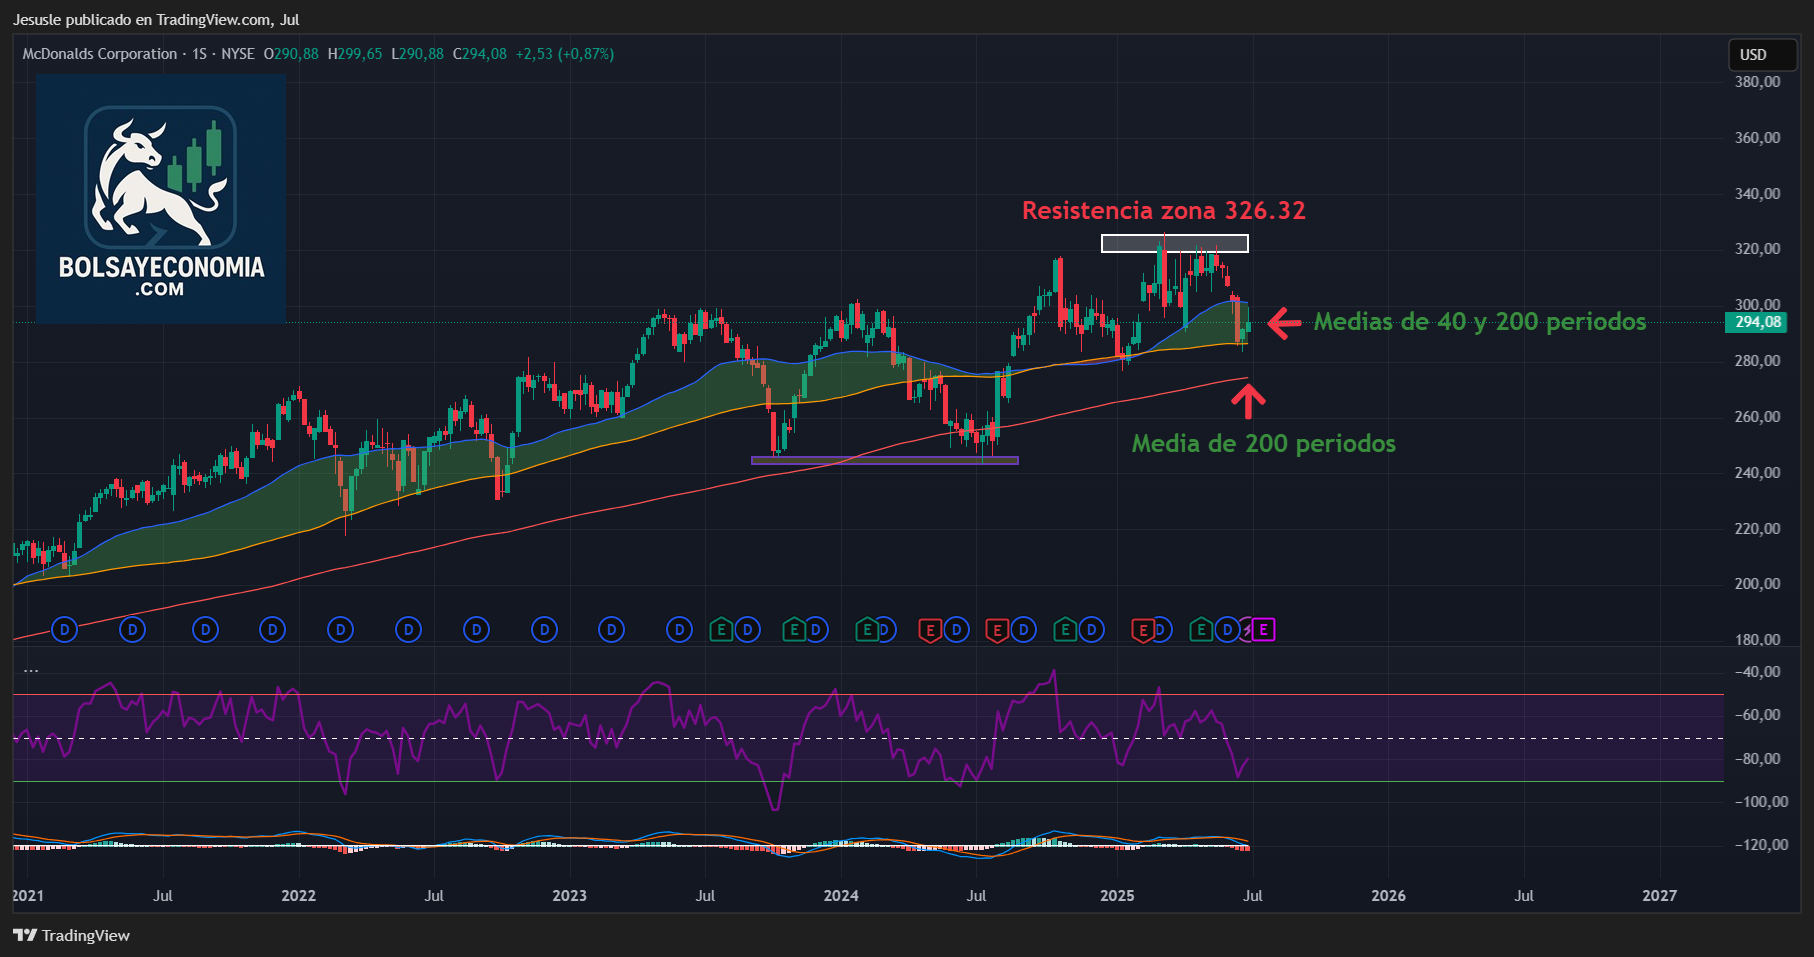This screenshot has width=1814, height=957.
Task: Click the '2026' label on the time axis
Action: 1388,895
